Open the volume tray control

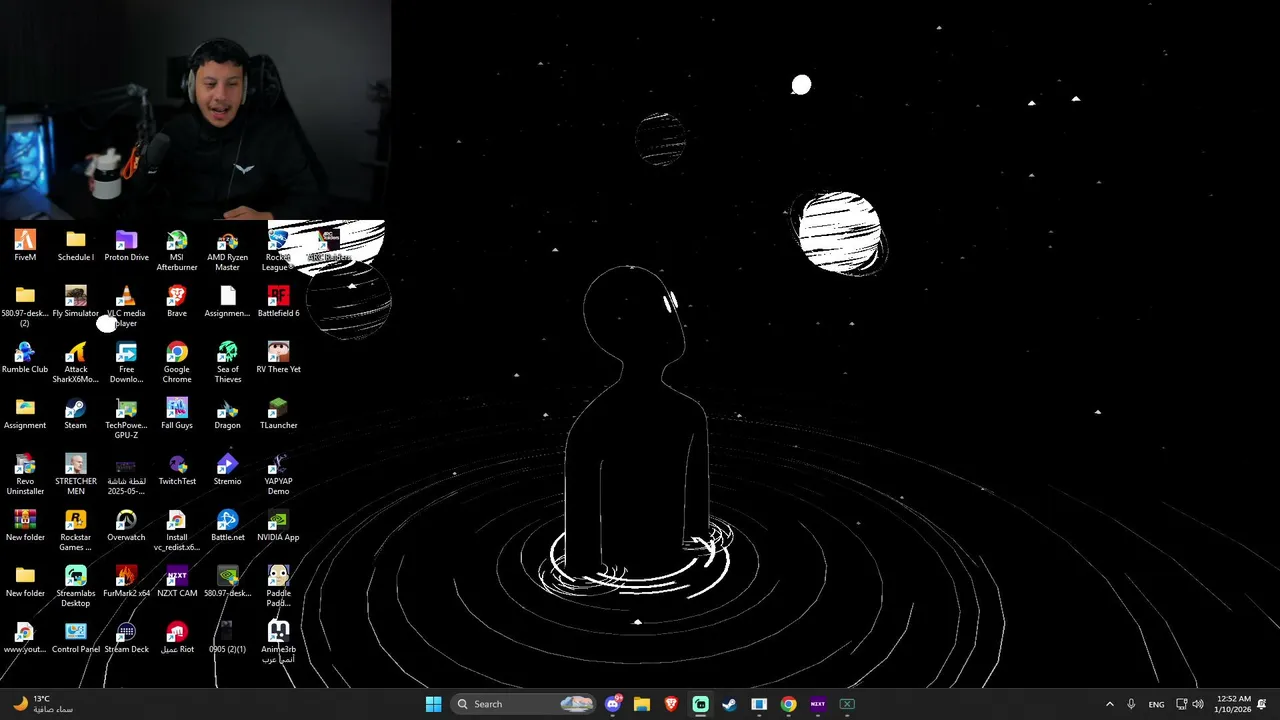[1198, 704]
